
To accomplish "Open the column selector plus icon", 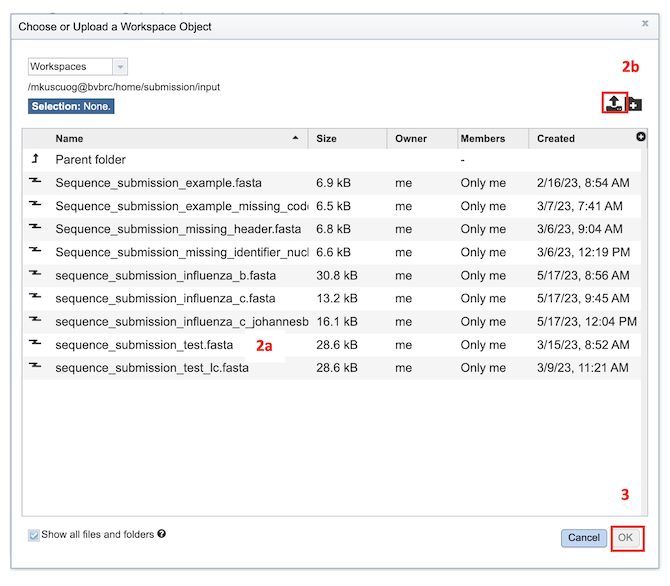I will [641, 136].
